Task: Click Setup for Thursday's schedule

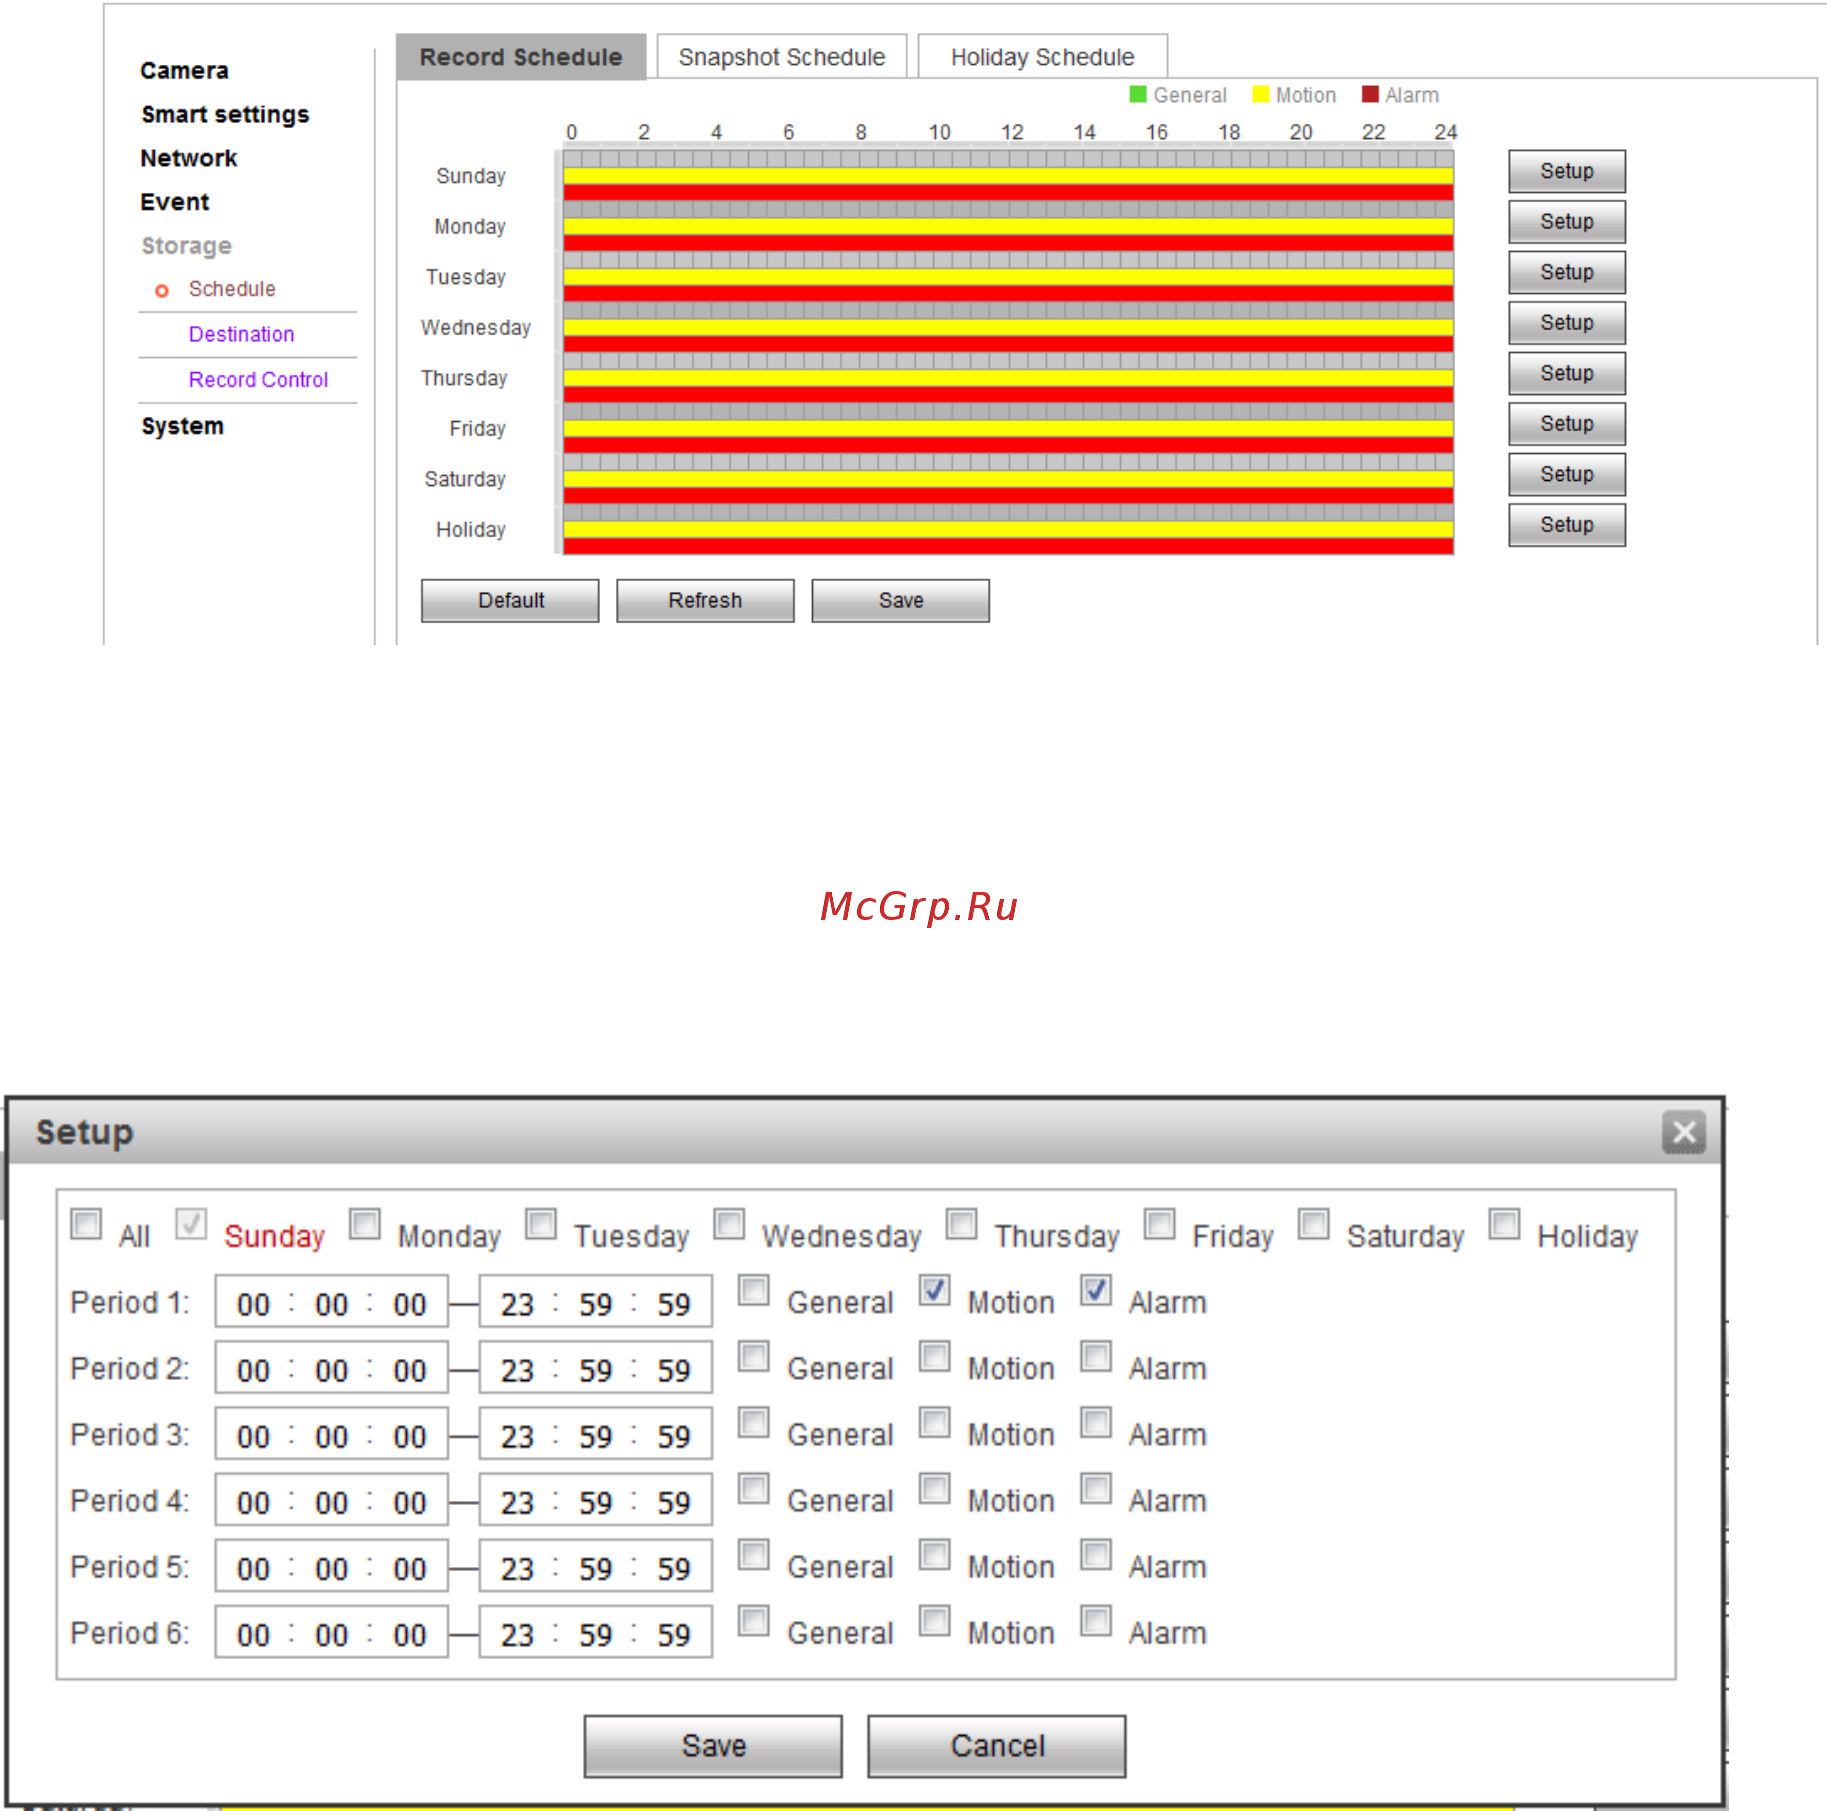Action: [x=1567, y=374]
